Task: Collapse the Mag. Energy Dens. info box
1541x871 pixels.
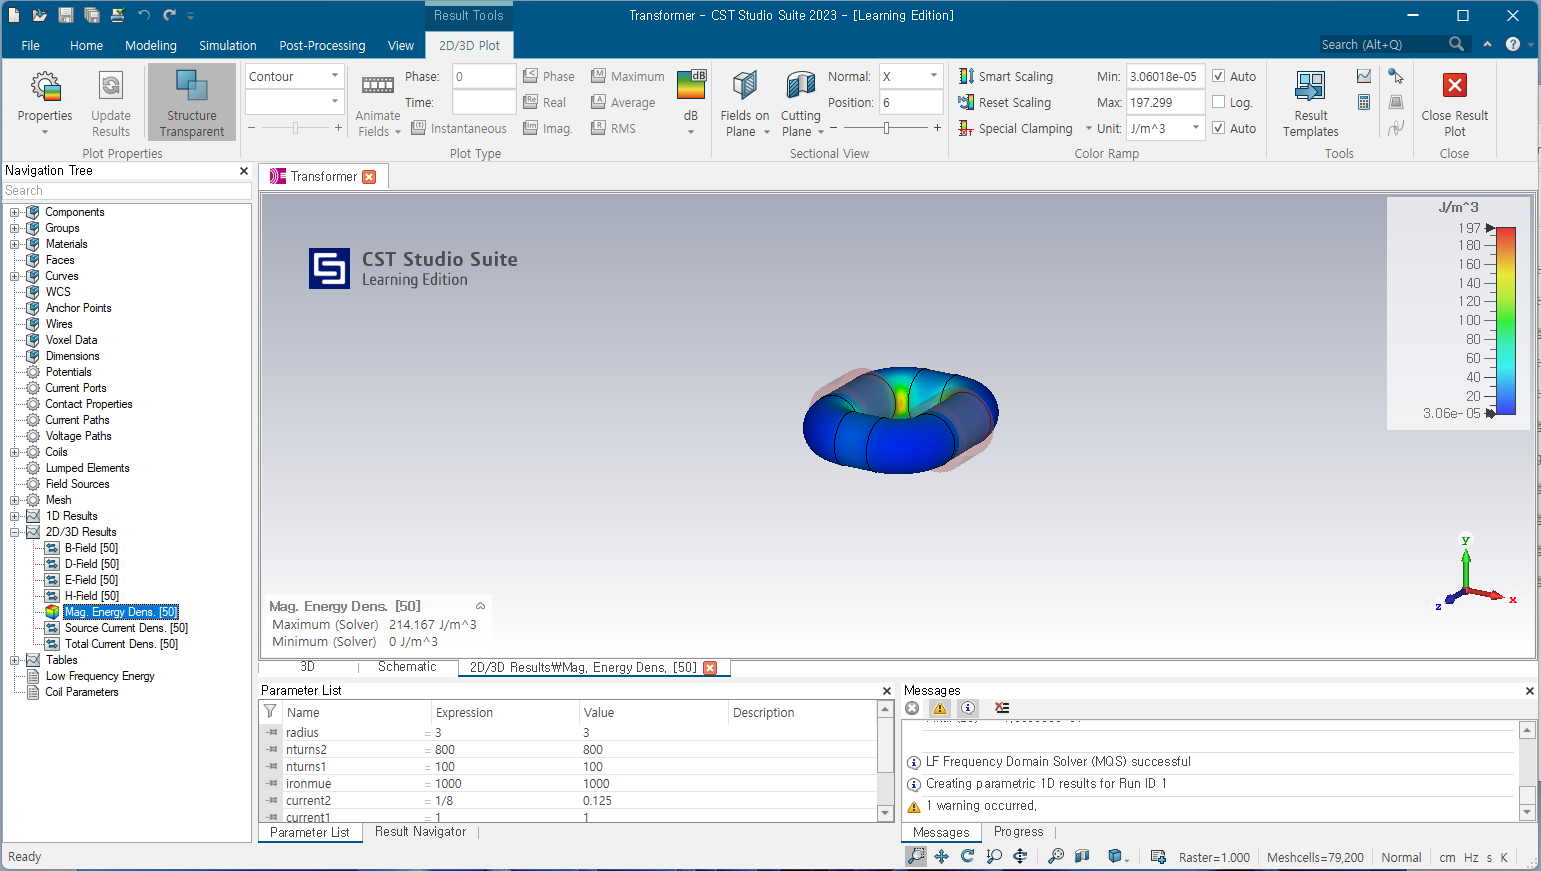Action: pos(480,606)
